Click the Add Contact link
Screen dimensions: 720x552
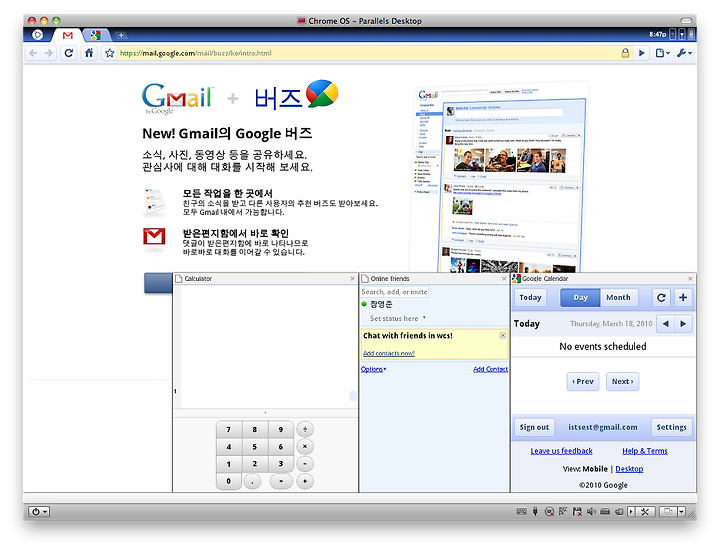point(490,369)
